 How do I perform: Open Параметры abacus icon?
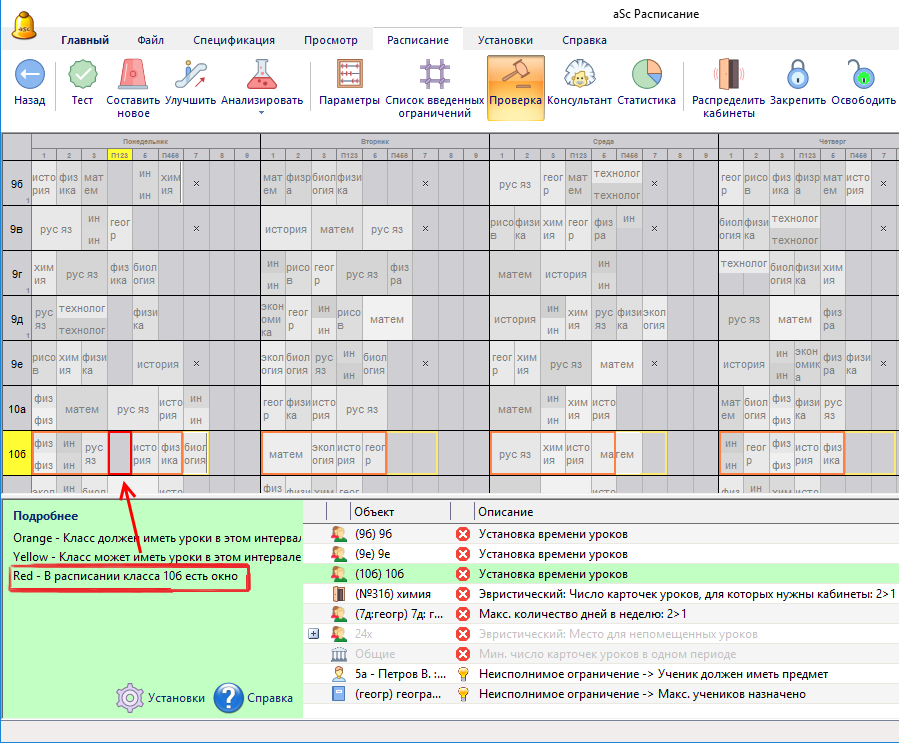click(x=348, y=75)
